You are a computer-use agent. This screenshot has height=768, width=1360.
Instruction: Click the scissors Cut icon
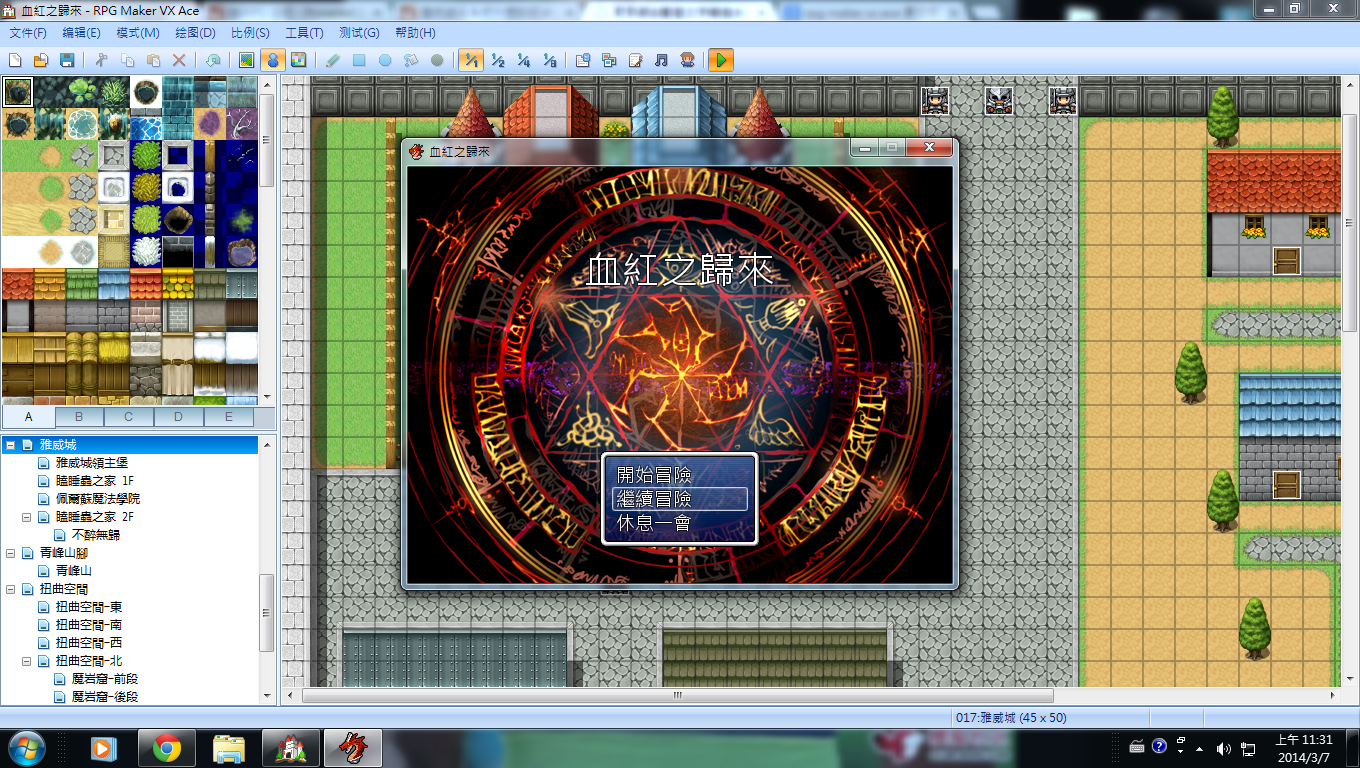[x=102, y=60]
